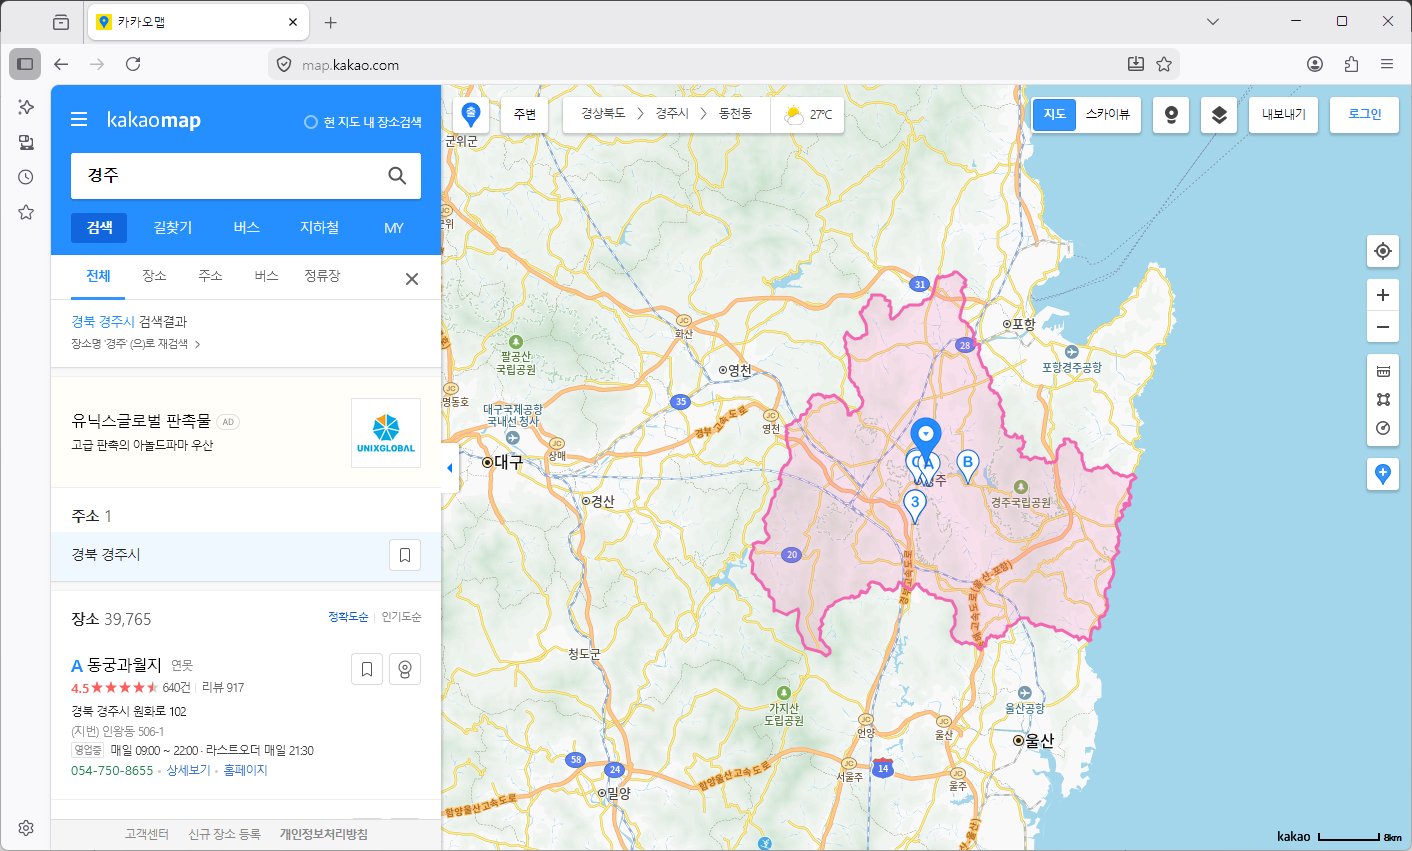
Task: Switch to 정류장 results tab
Action: point(322,276)
